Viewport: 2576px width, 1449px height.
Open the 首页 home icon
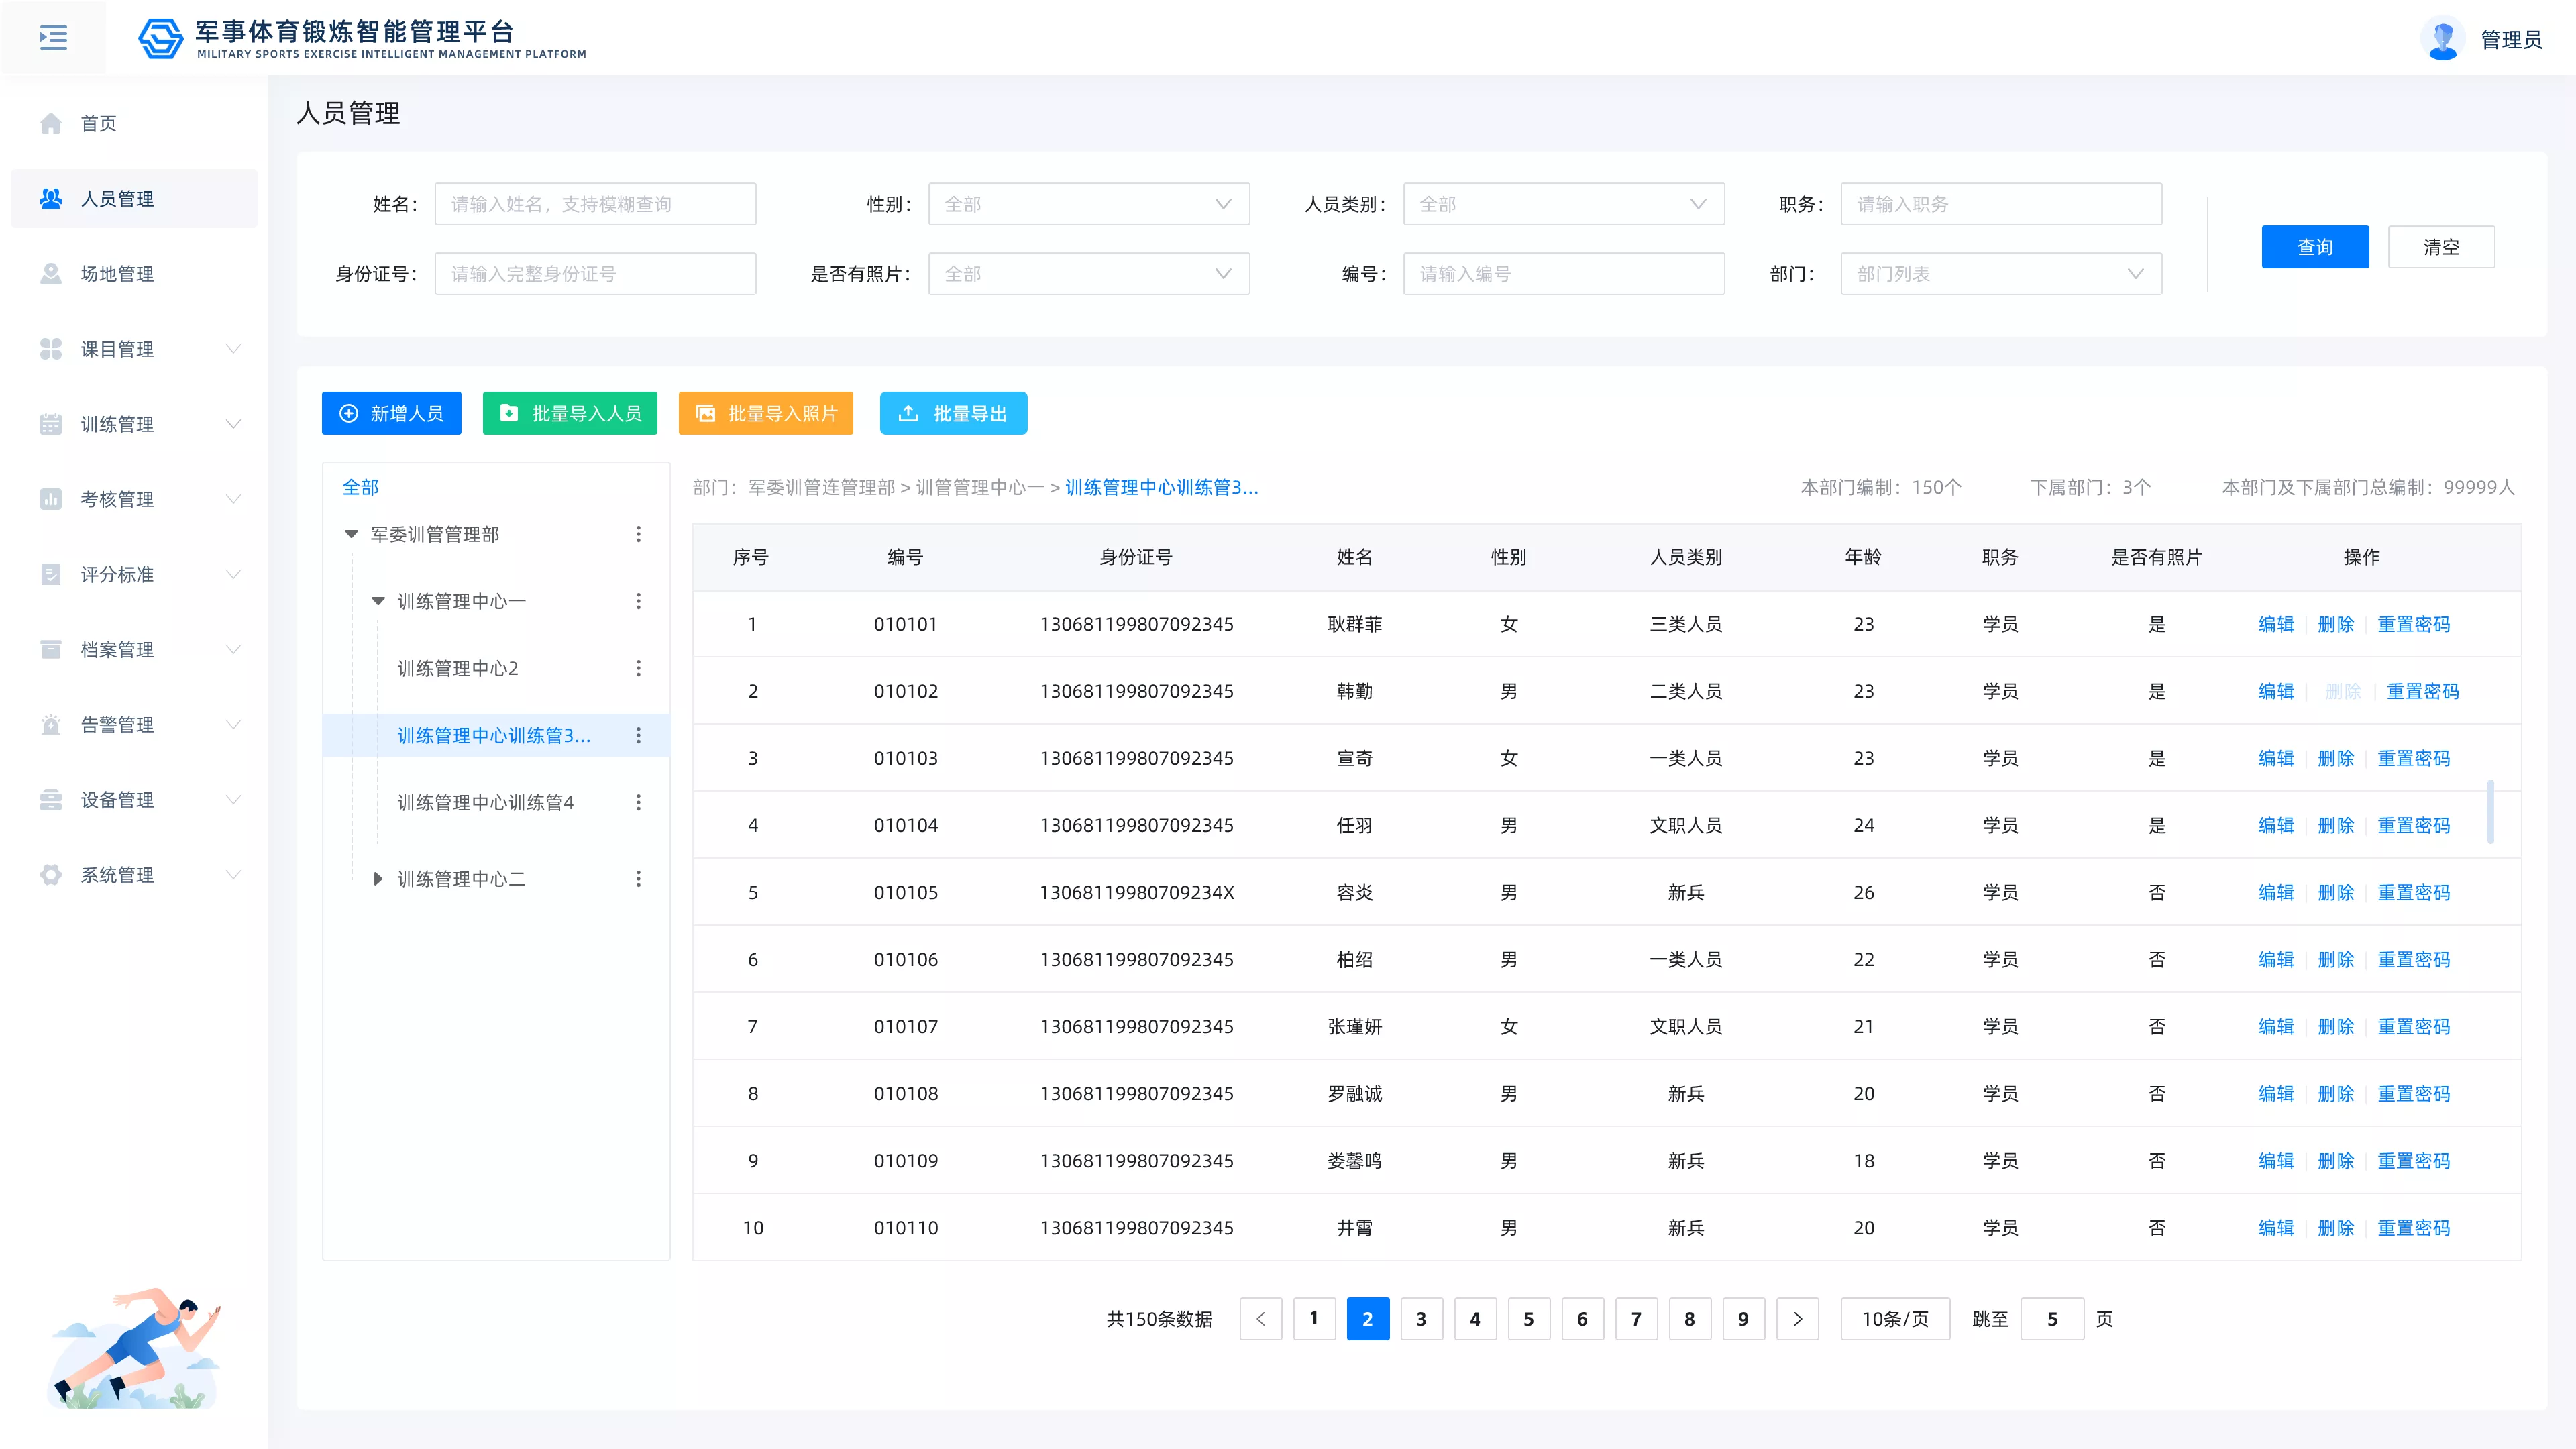pyautogui.click(x=51, y=123)
